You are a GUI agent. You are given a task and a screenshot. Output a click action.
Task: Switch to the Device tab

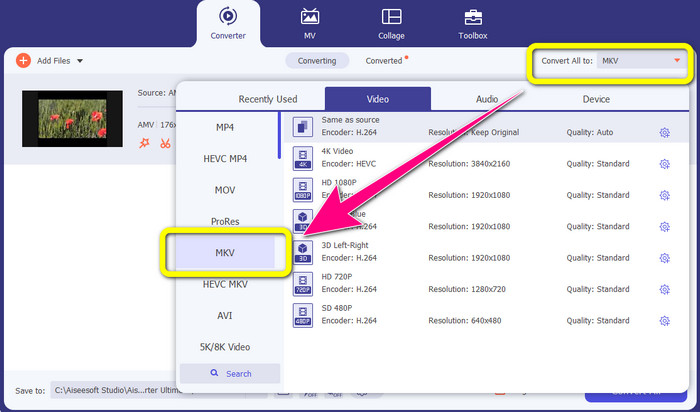[x=596, y=99]
